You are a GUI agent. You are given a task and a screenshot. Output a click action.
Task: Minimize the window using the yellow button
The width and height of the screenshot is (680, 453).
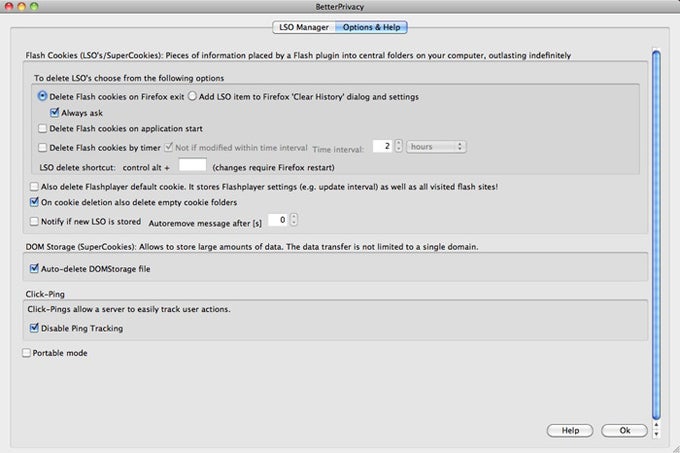(21, 6)
